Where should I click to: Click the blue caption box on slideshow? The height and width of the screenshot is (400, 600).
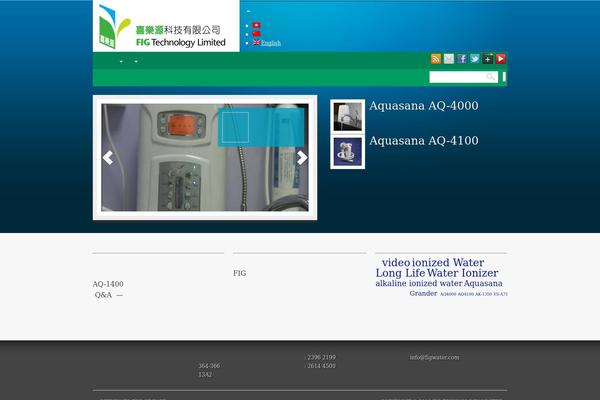coord(261,127)
